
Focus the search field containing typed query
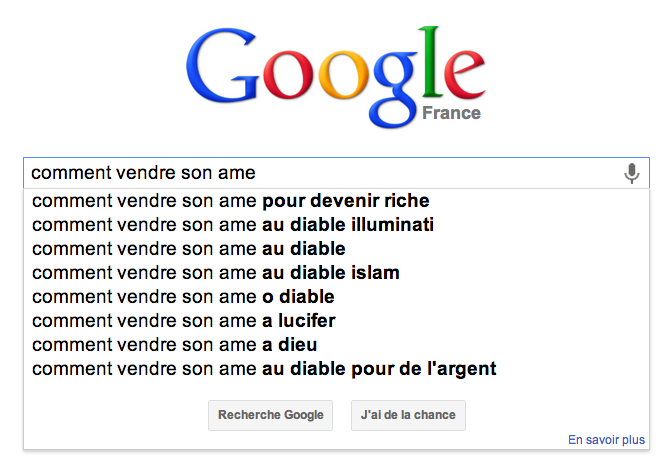pyautogui.click(x=336, y=173)
